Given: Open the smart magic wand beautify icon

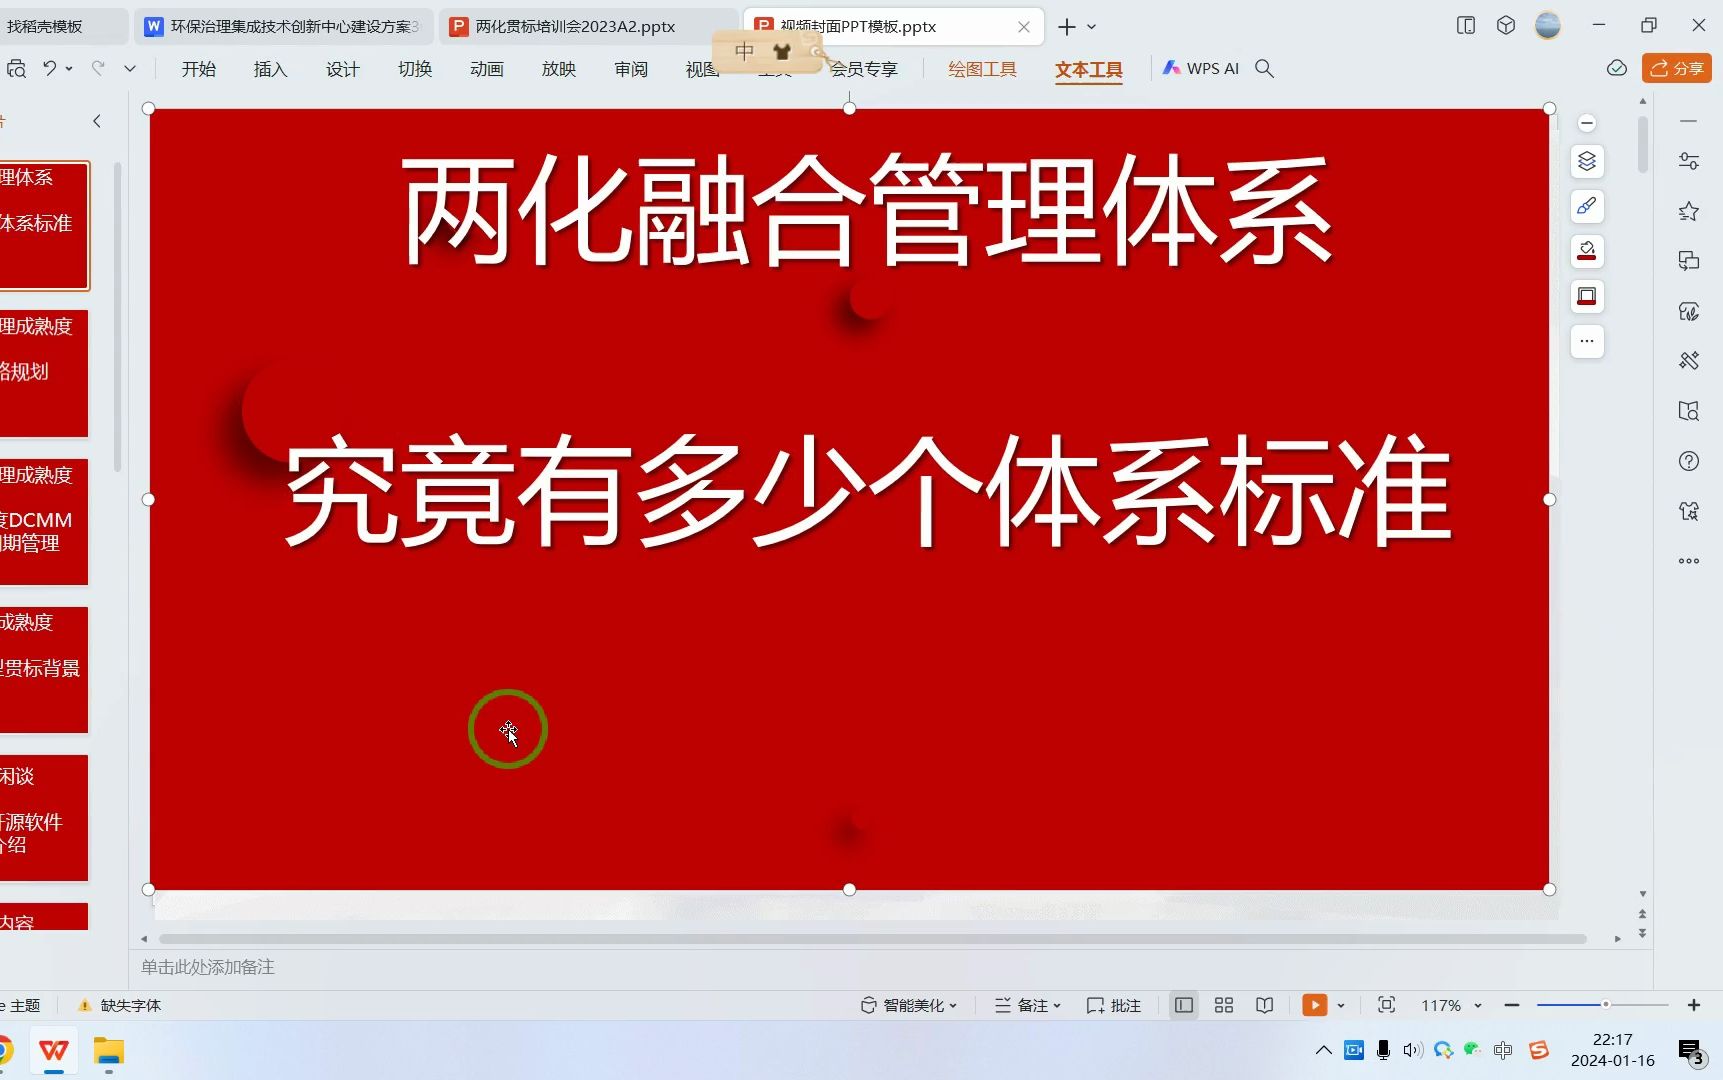Looking at the screenshot, I should (1689, 360).
